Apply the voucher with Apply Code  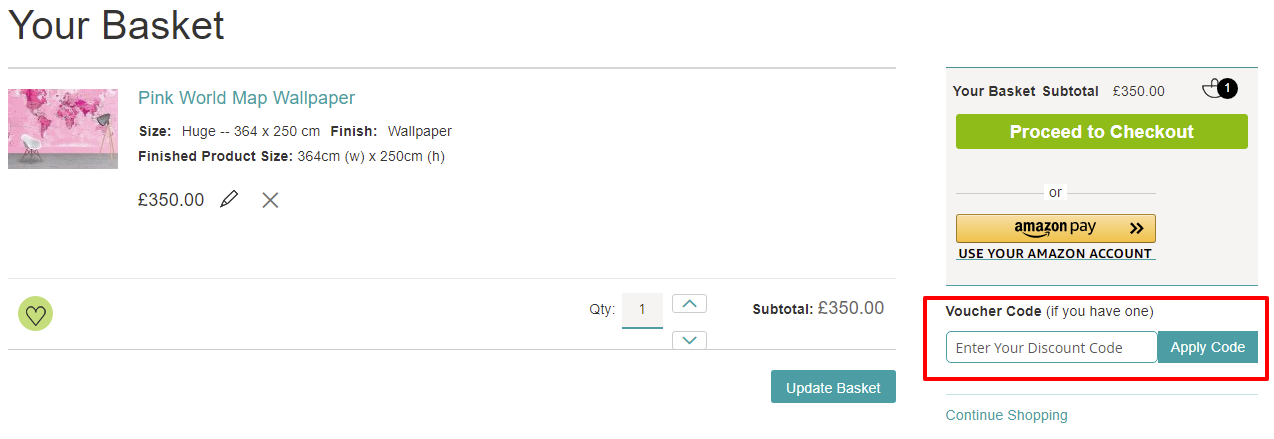pyautogui.click(x=1207, y=348)
